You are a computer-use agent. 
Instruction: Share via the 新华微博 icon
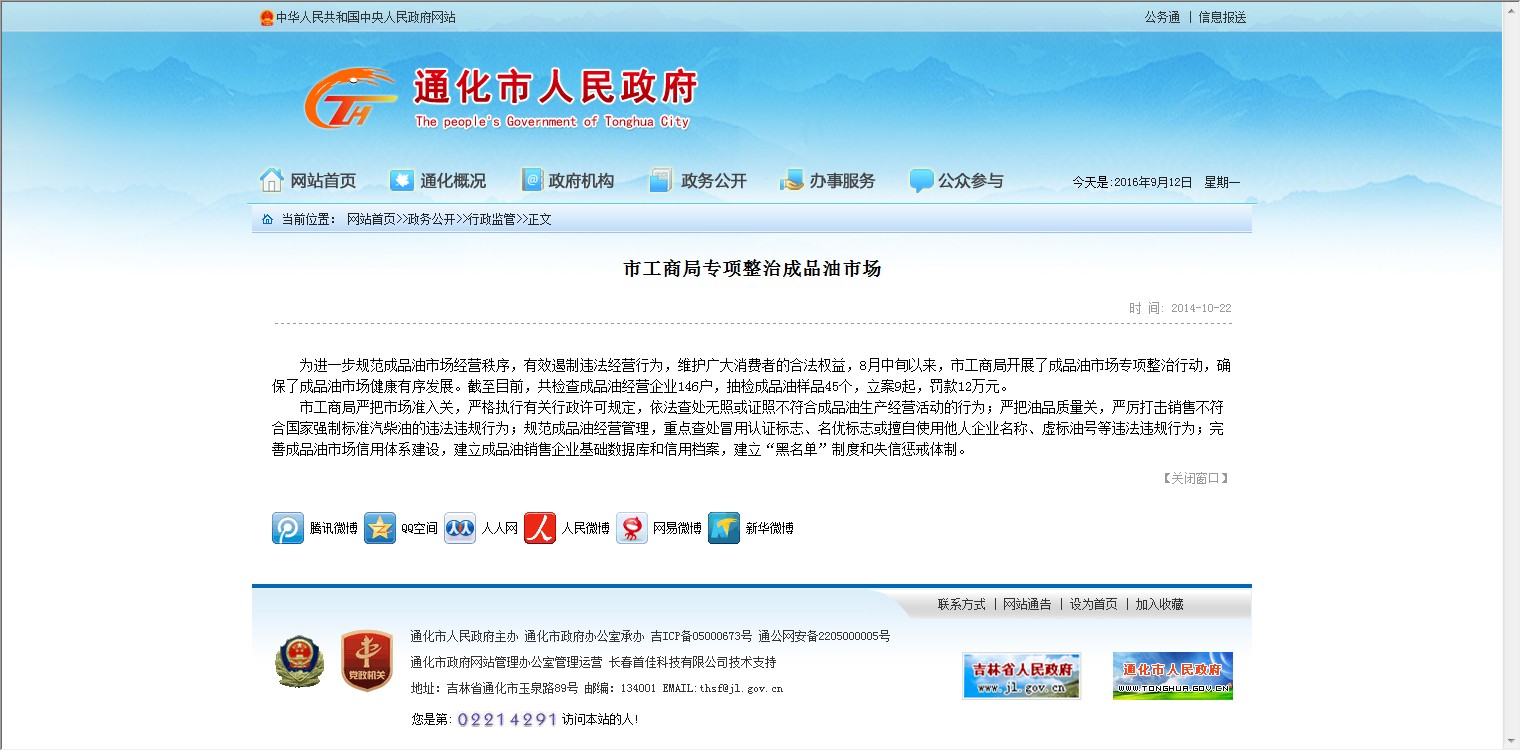724,528
